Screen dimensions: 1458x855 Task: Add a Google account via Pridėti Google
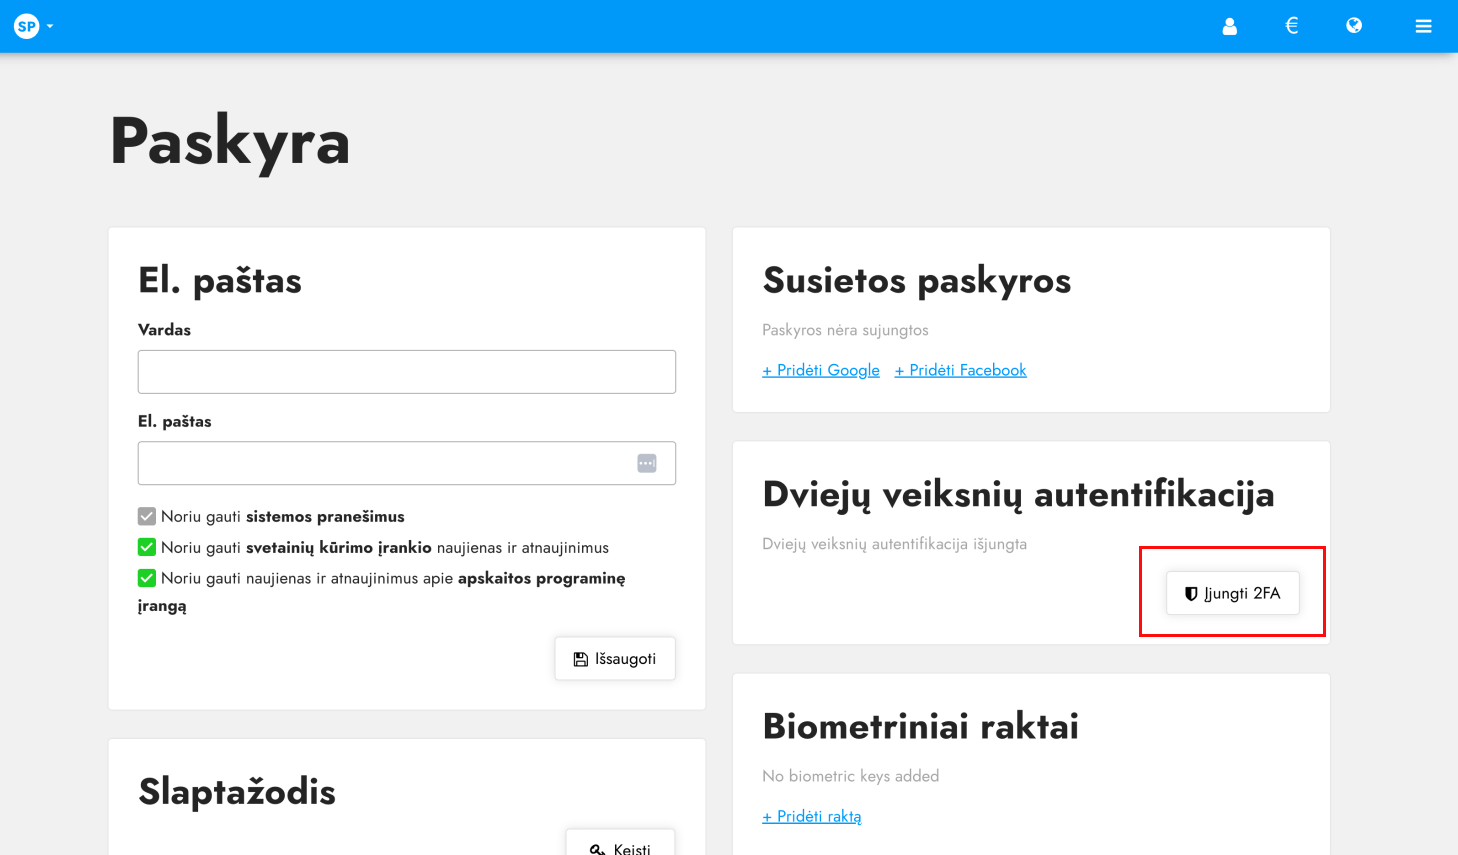click(820, 370)
